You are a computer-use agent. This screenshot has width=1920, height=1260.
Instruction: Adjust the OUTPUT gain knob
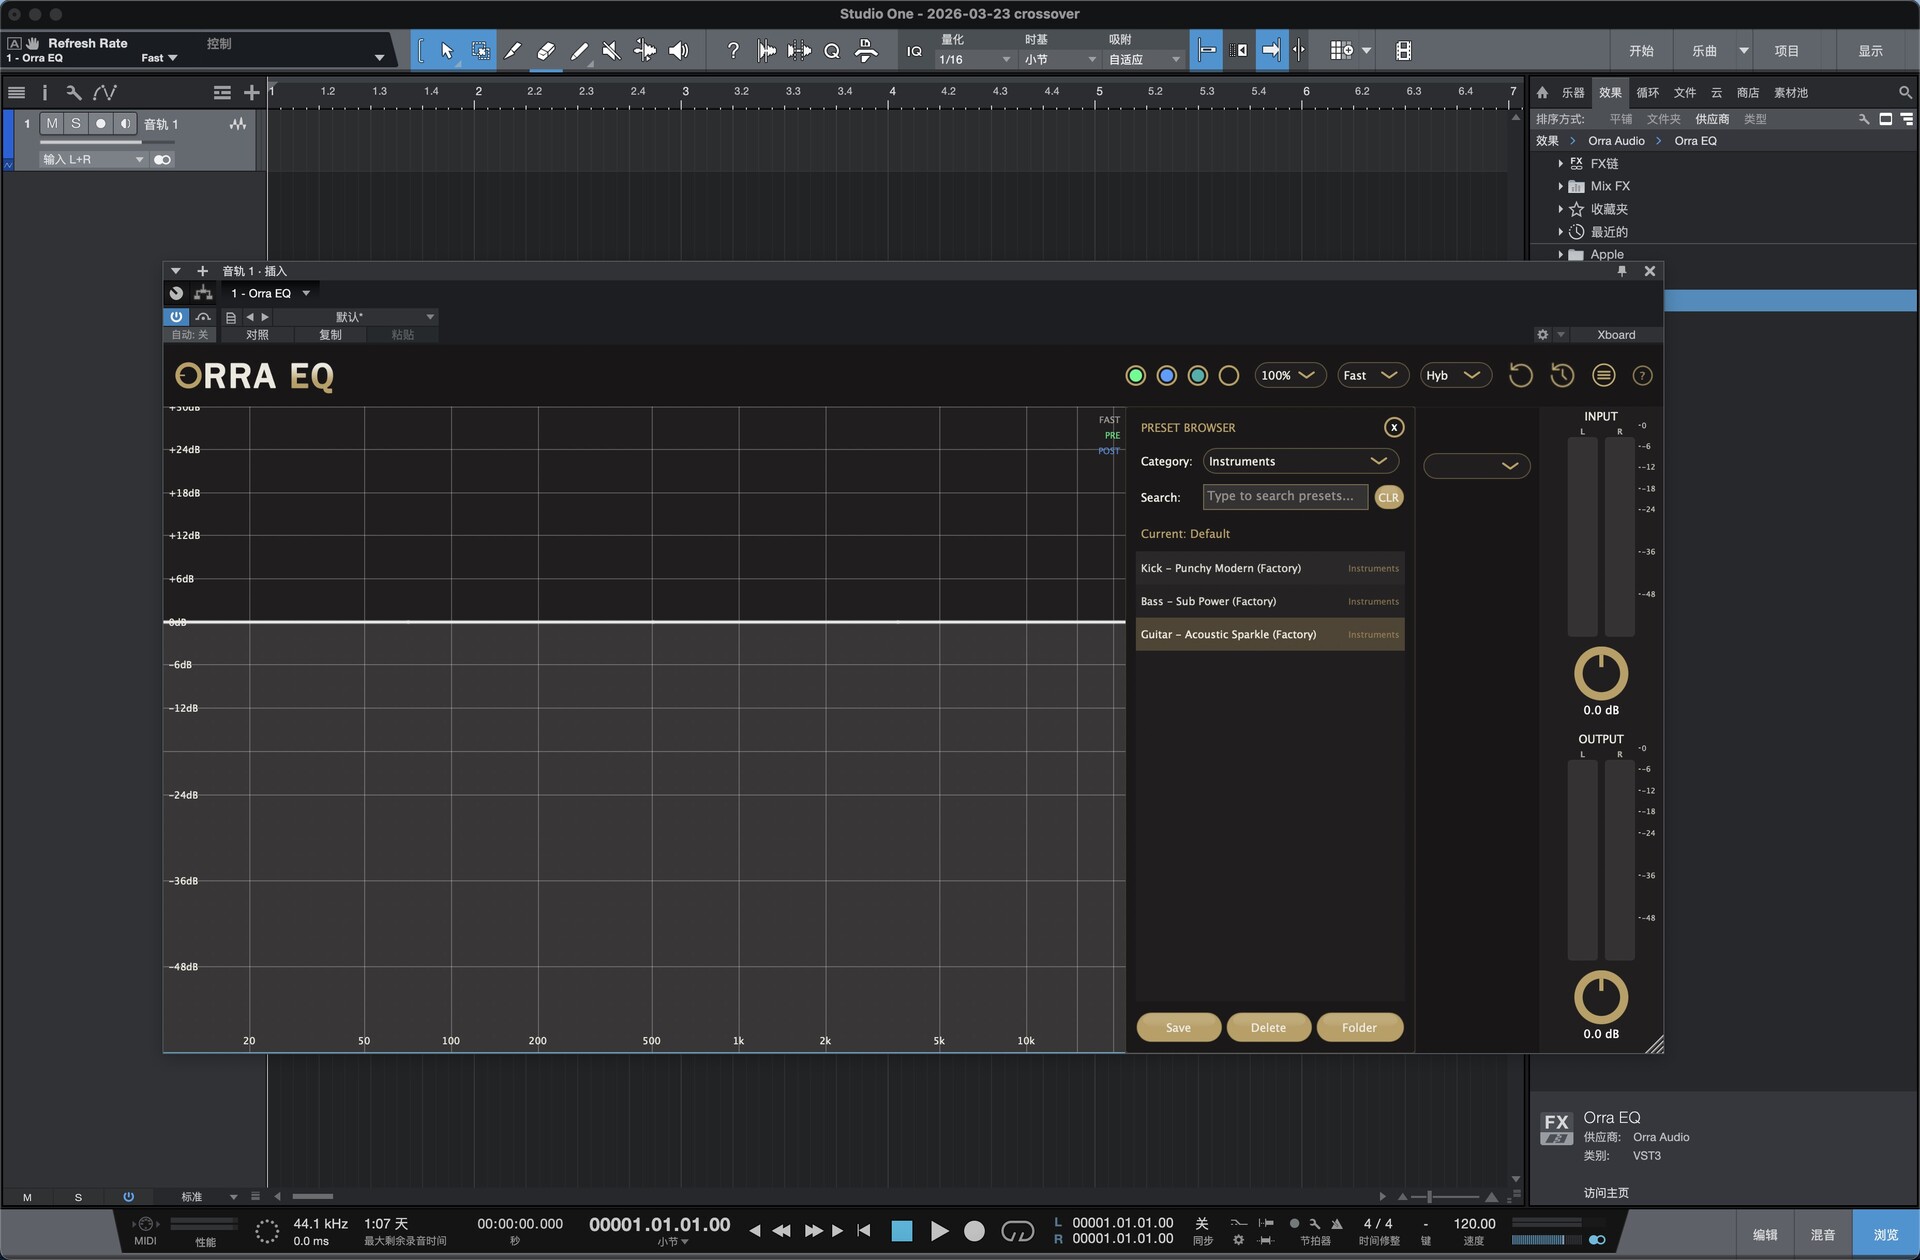click(1600, 997)
